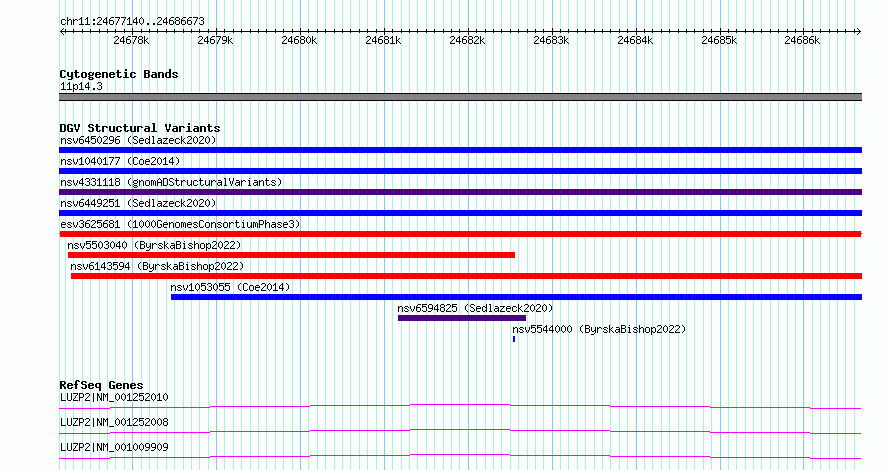This screenshot has width=890, height=470.
Task: Select the blue bar for nsv1053055
Action: pos(516,297)
